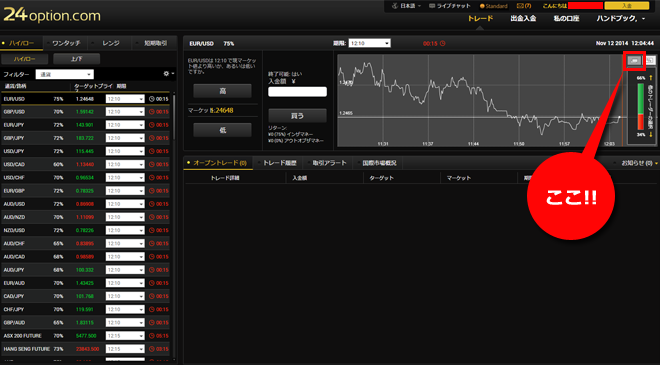Click the yellow 入金 deposit button
The height and width of the screenshot is (365, 660).
(627, 6)
